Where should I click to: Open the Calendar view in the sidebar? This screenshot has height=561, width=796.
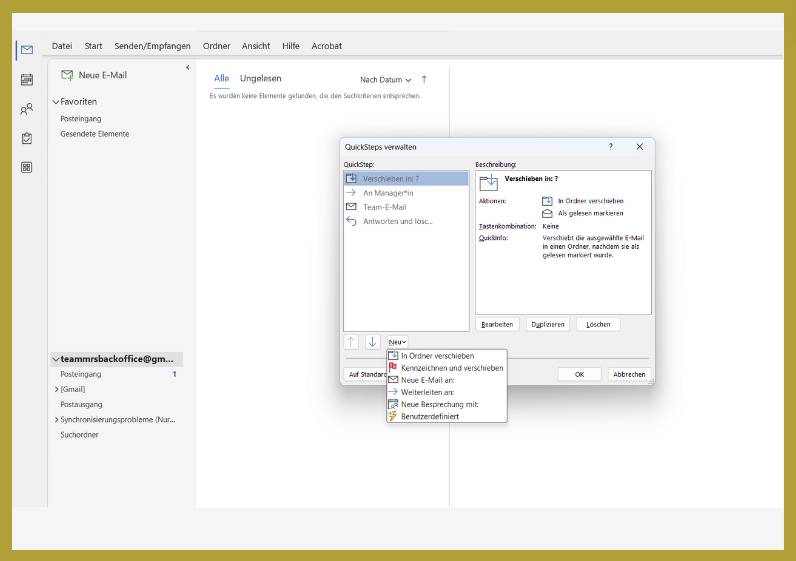[x=27, y=80]
